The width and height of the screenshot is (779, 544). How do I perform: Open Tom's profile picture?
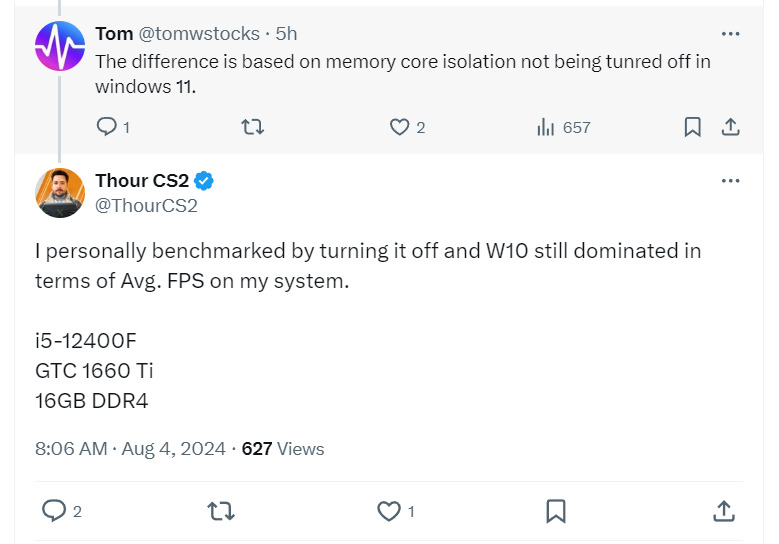[x=59, y=46]
